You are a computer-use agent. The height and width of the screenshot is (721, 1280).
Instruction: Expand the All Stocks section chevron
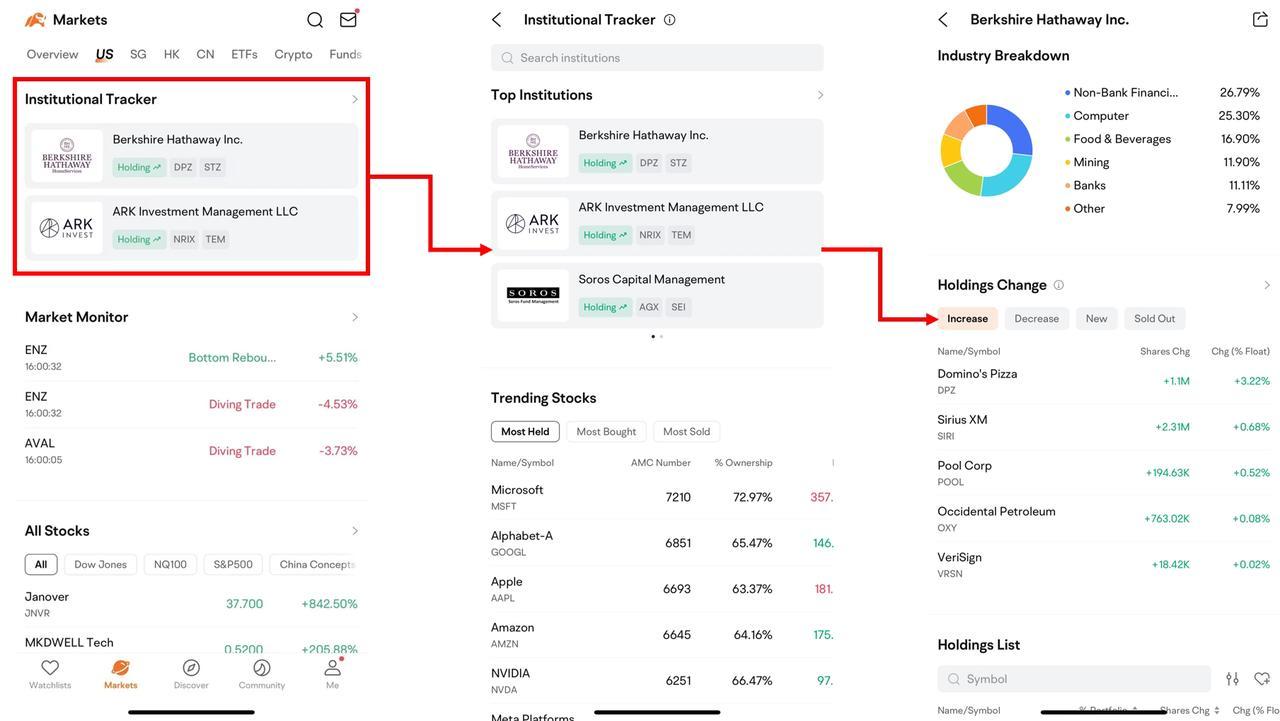click(355, 531)
